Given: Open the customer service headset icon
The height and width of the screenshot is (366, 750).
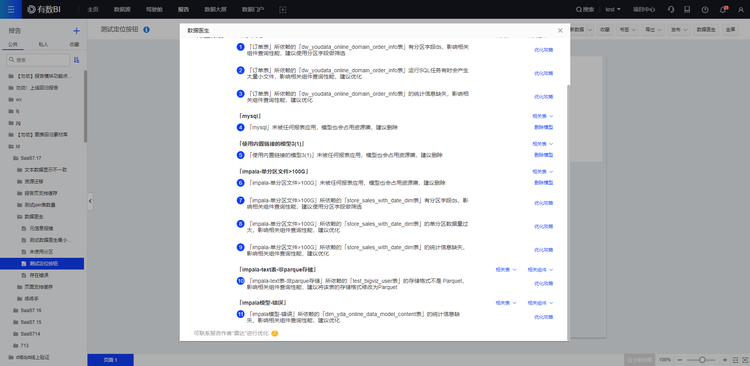Looking at the screenshot, I should pyautogui.click(x=671, y=9).
